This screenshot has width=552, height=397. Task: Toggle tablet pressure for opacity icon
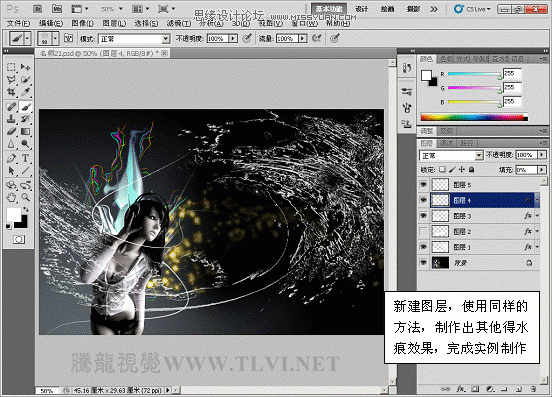coord(247,38)
